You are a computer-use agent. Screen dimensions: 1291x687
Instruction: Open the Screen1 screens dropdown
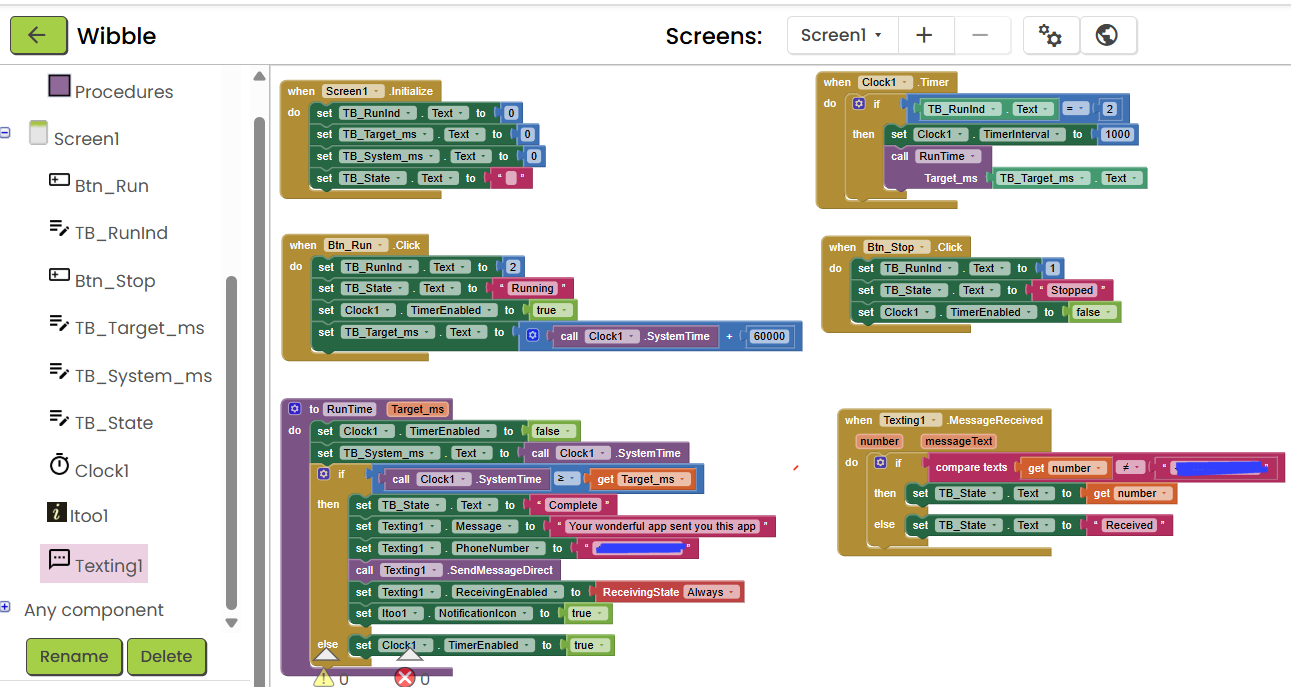(841, 35)
